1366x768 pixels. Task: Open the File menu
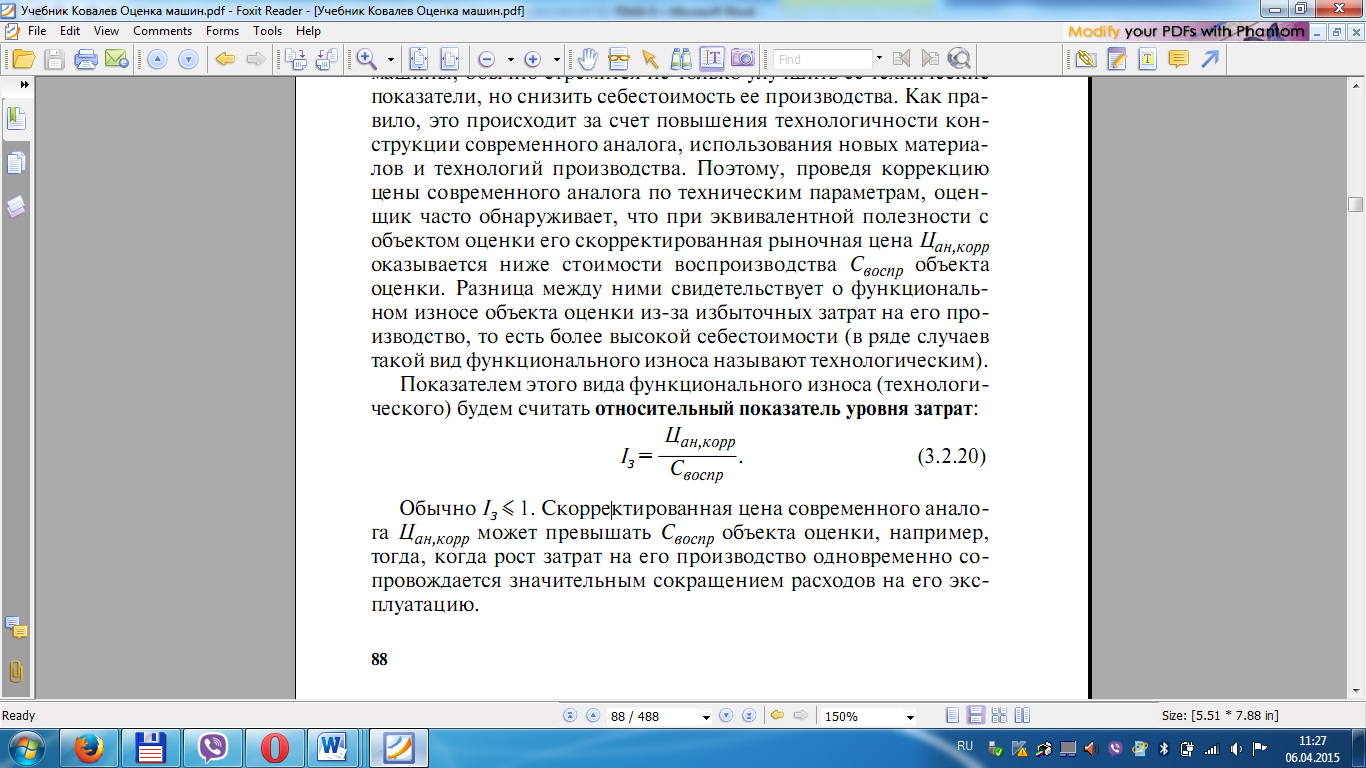(x=37, y=31)
